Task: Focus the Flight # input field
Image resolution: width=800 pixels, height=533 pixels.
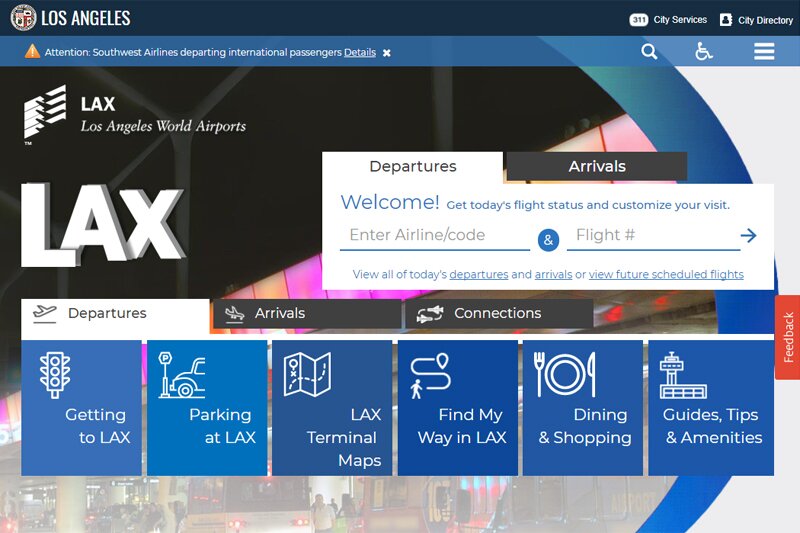Action: 653,235
